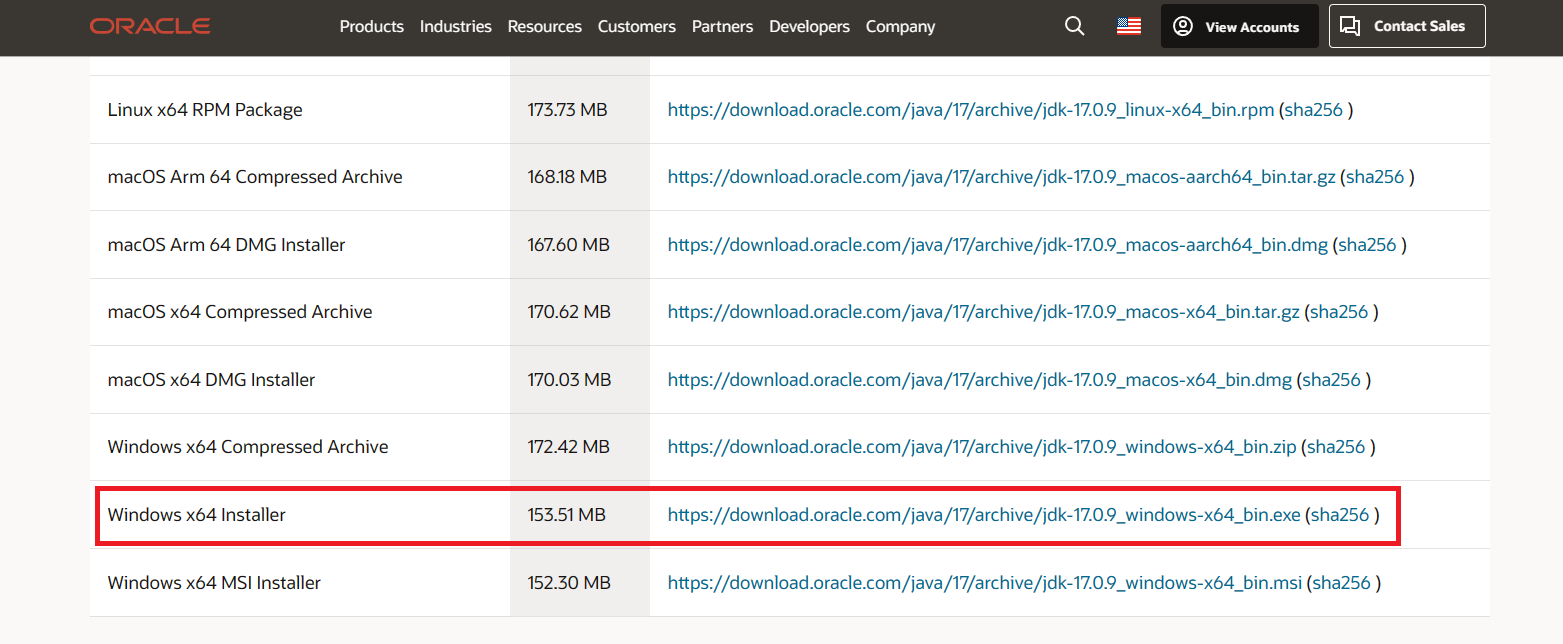Viewport: 1563px width, 644px height.
Task: Open the Company menu
Action: (x=900, y=27)
